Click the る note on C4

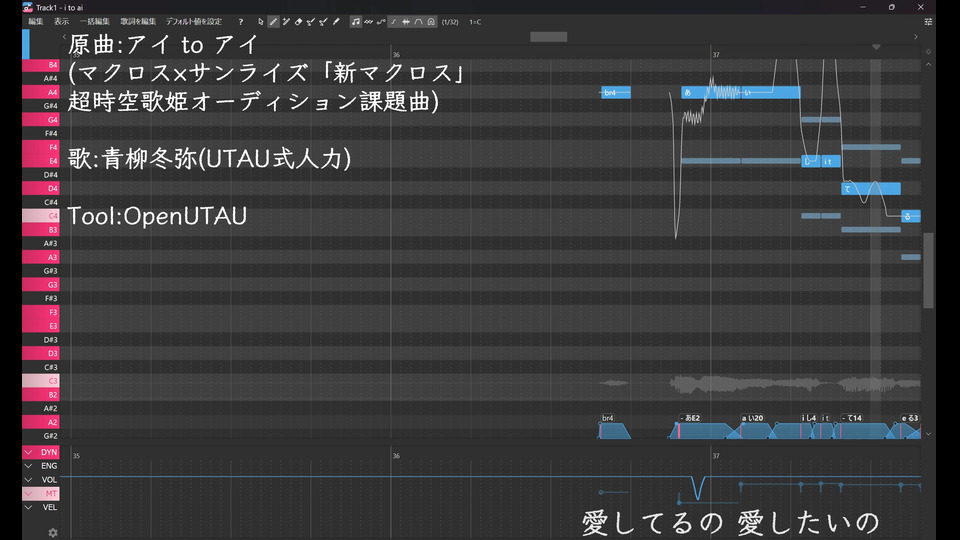910,216
